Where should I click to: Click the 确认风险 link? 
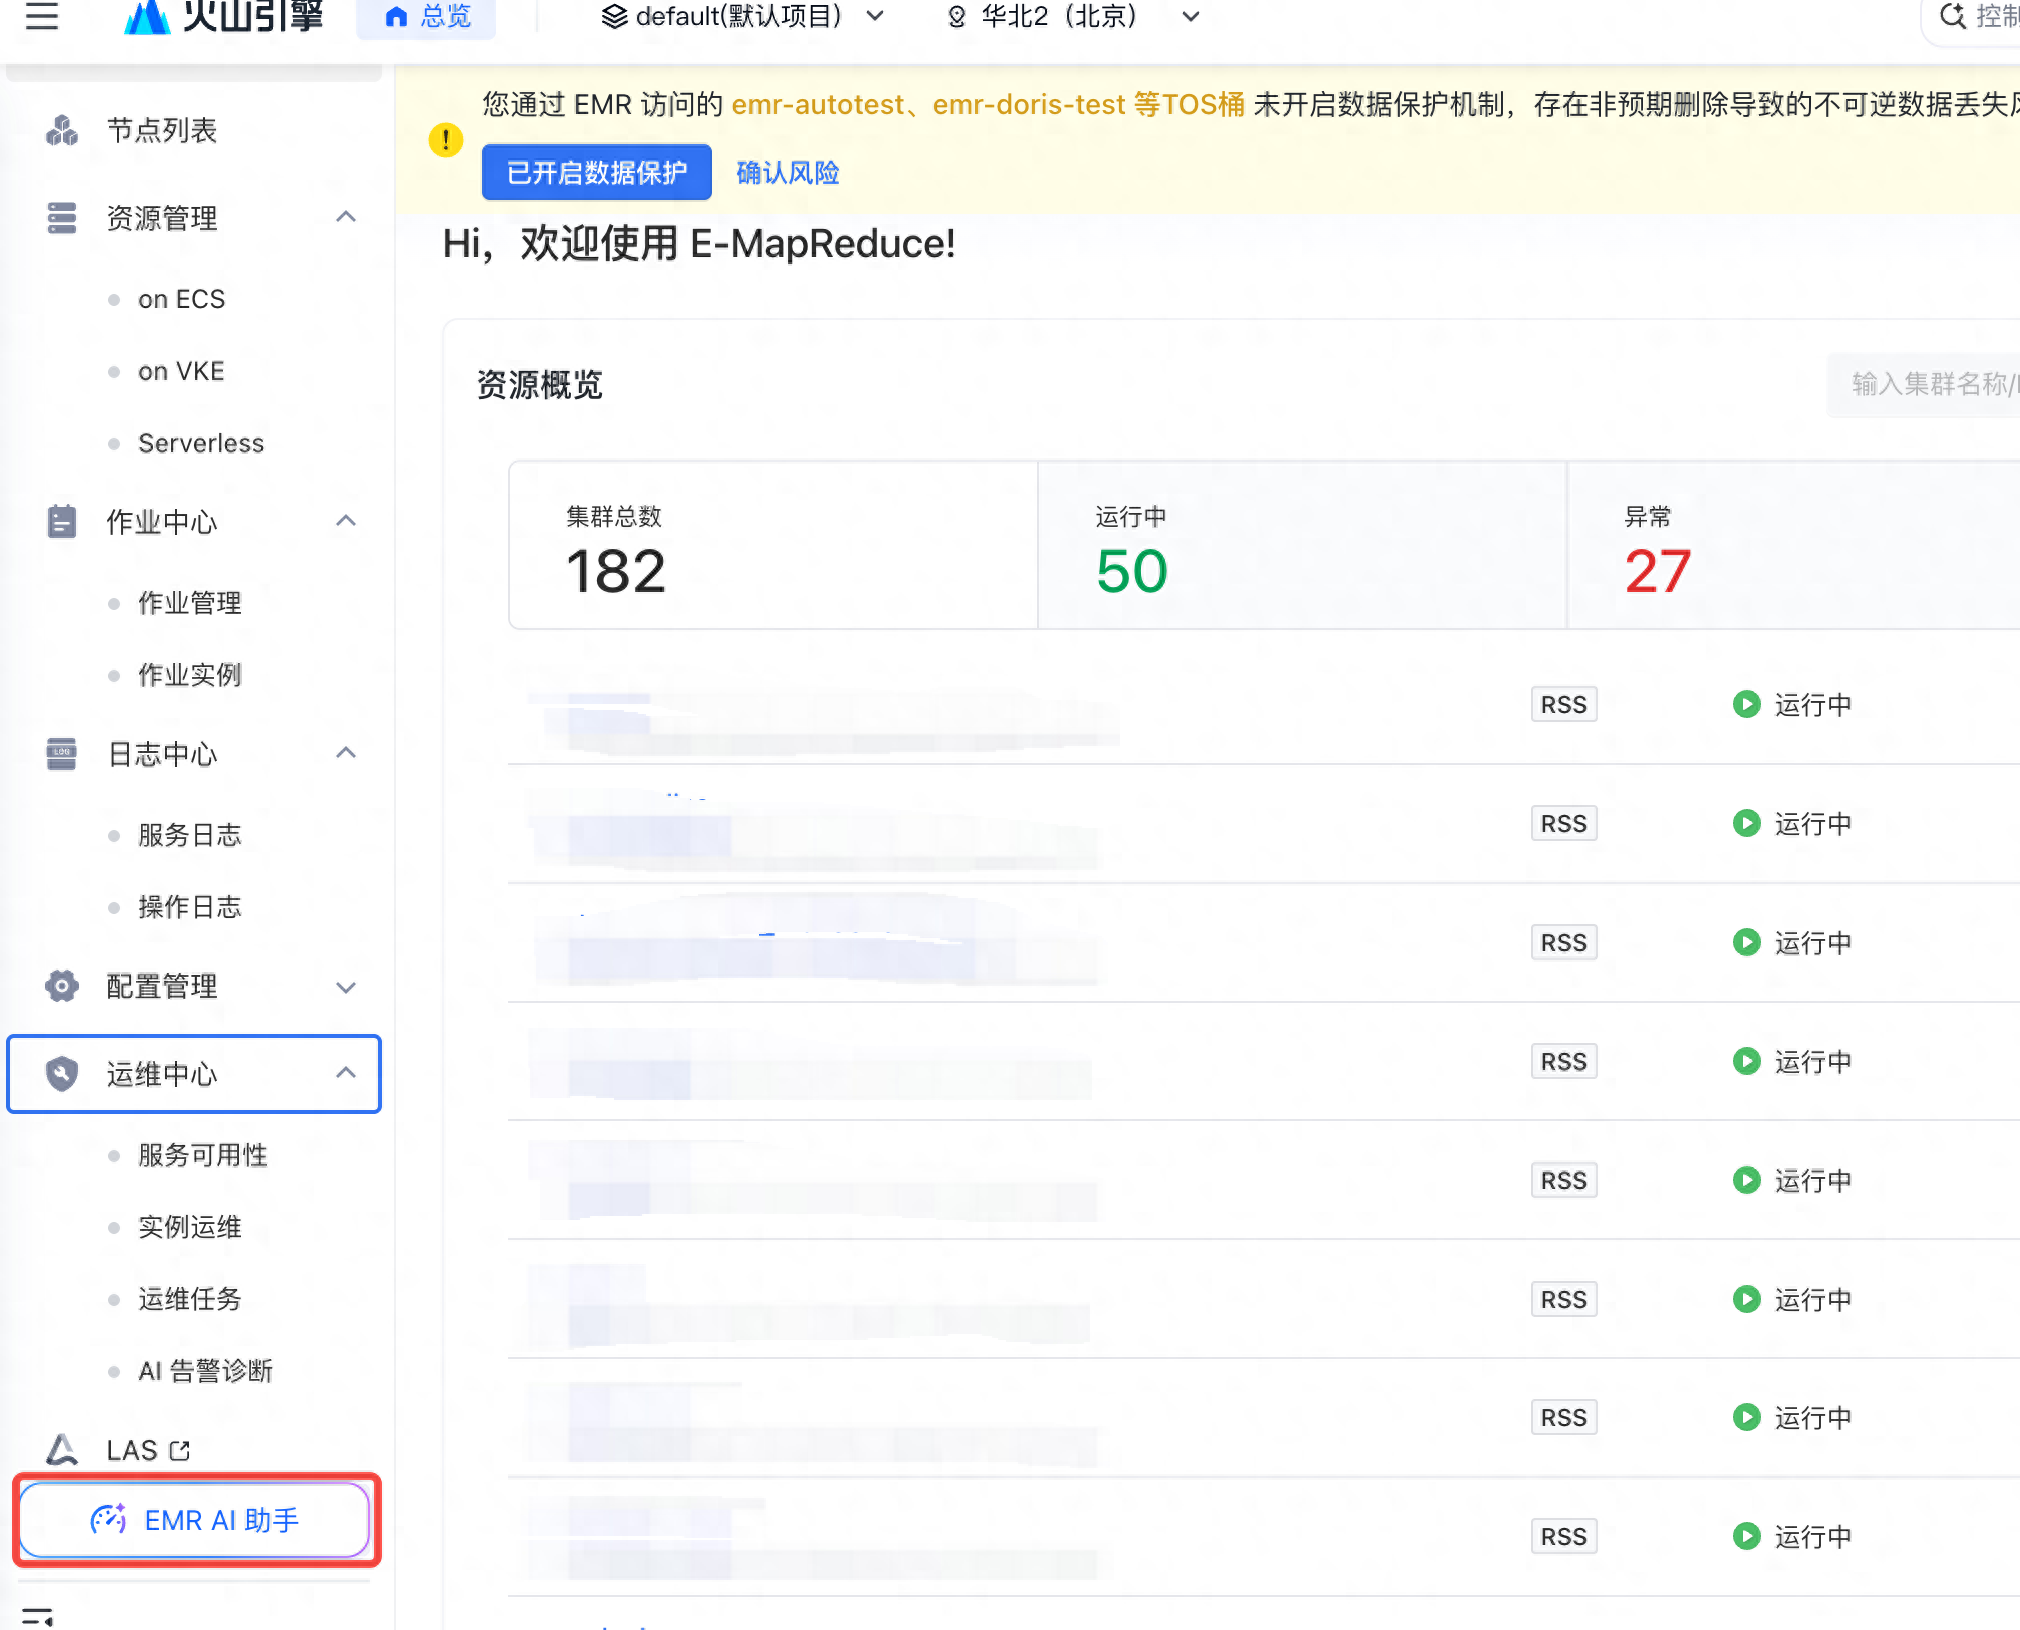[x=788, y=173]
